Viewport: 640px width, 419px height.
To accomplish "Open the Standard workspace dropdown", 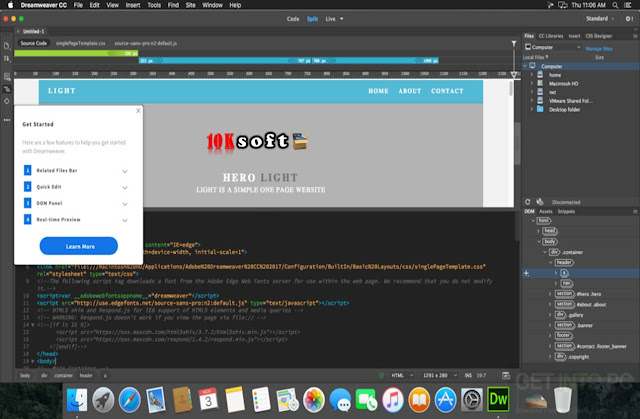I will pyautogui.click(x=600, y=19).
